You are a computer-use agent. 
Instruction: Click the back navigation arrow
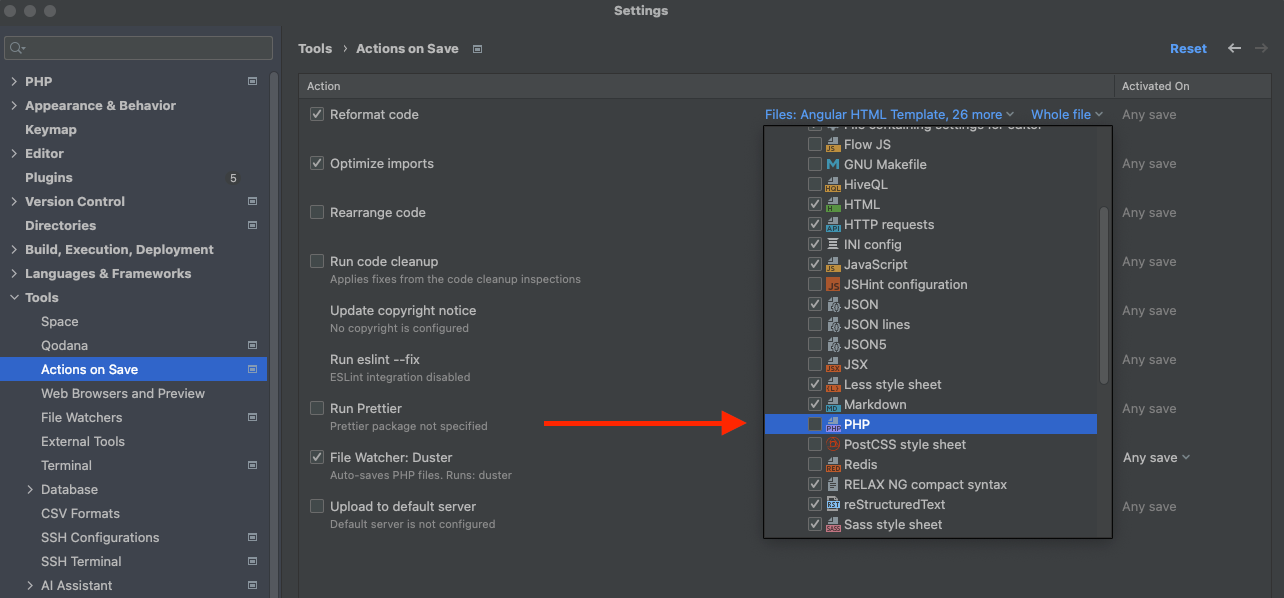[1234, 48]
